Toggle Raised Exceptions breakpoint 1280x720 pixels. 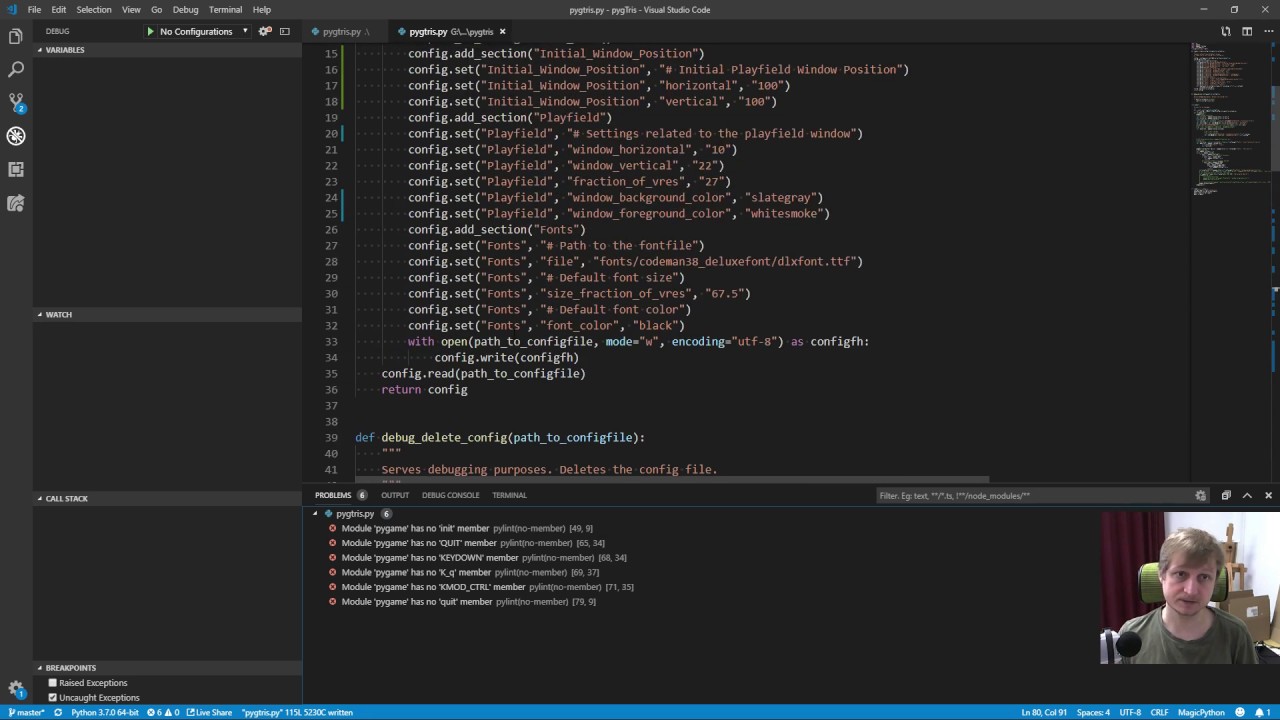[53, 683]
